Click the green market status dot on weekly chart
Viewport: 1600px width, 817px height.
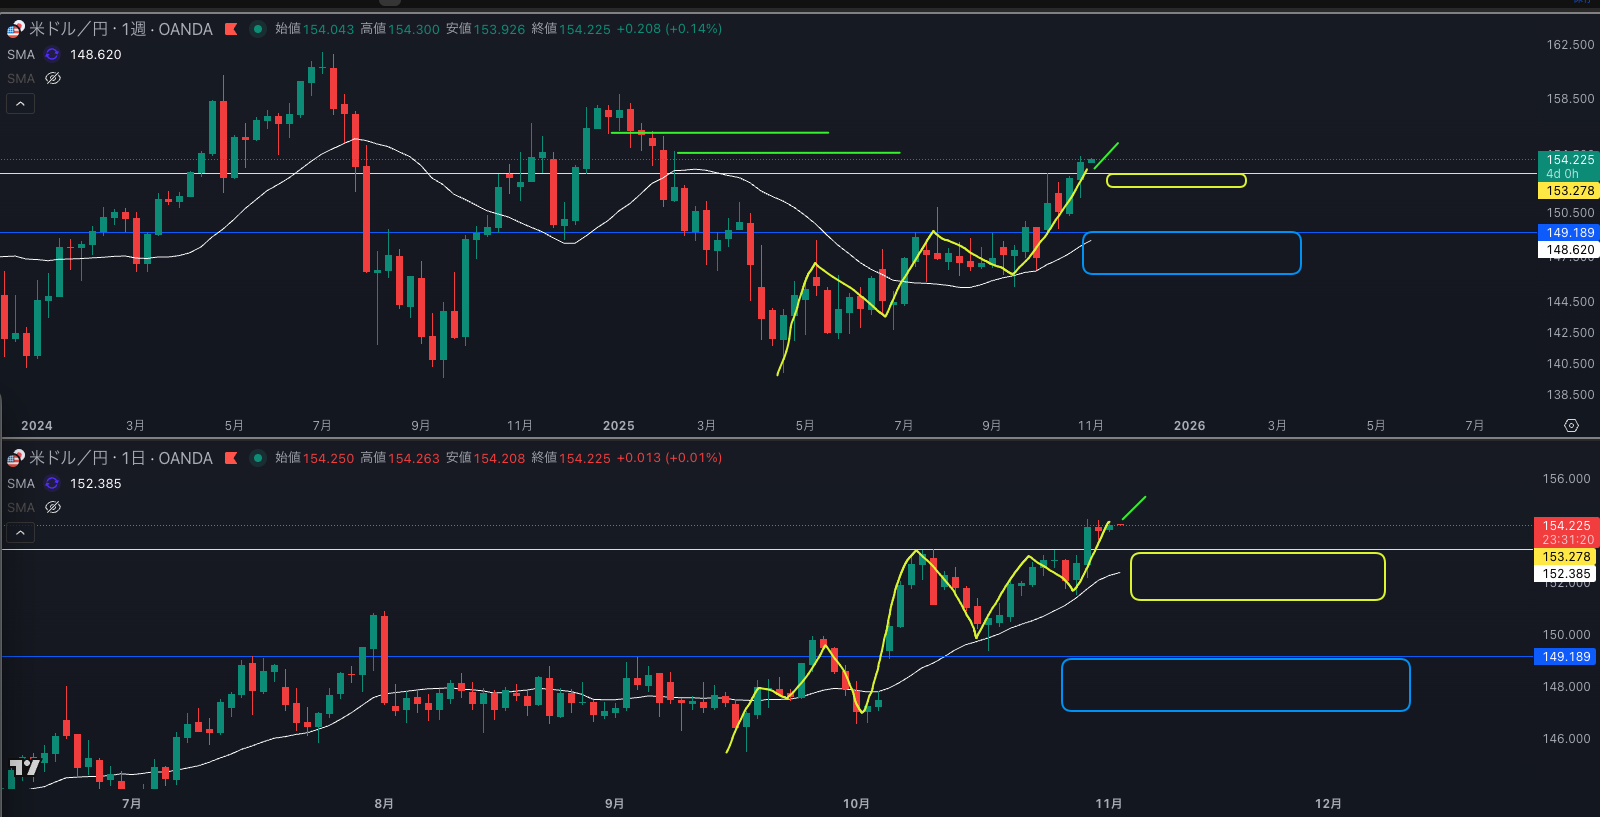click(x=258, y=29)
